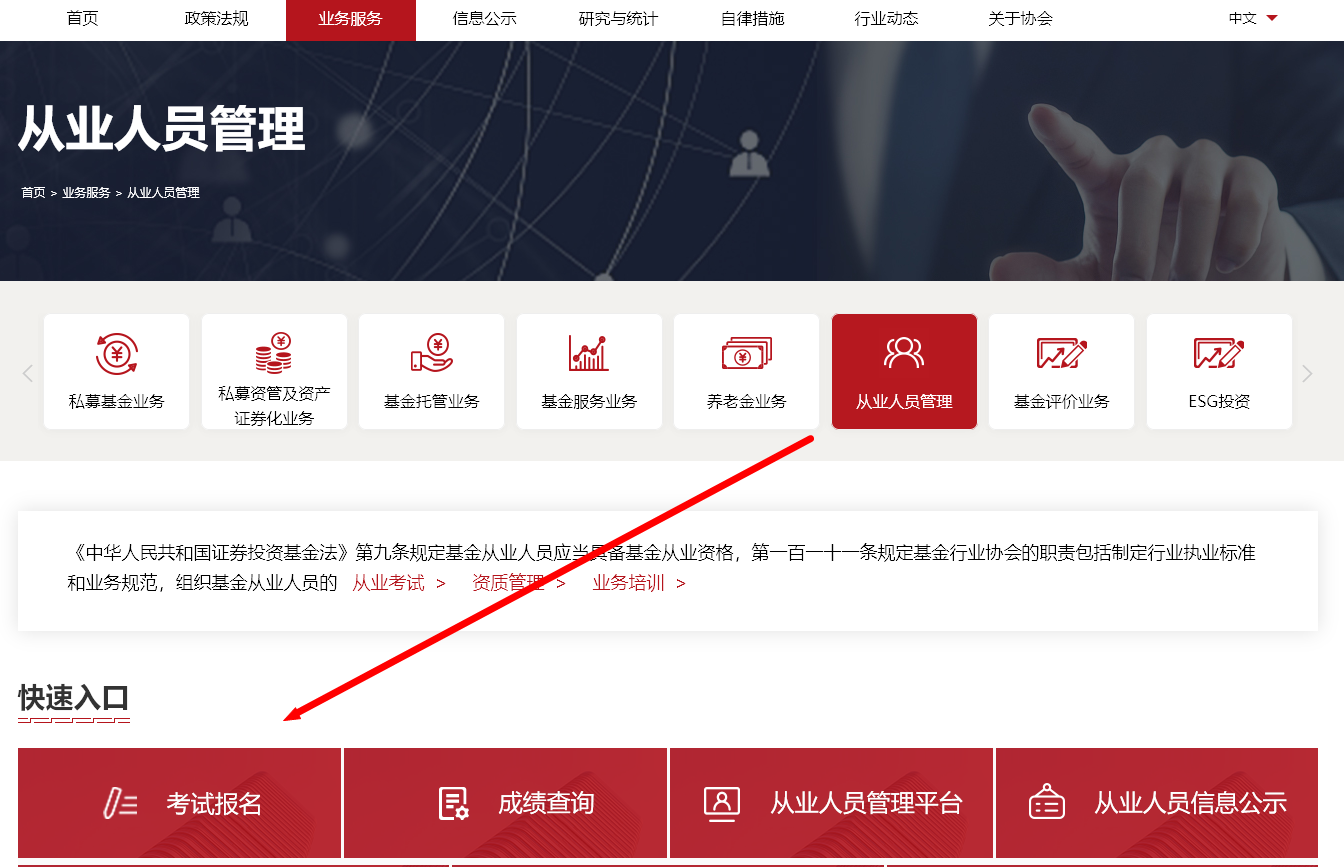This screenshot has height=867, width=1344.
Task: Select the ESG投资 icon card
Action: coord(1219,372)
